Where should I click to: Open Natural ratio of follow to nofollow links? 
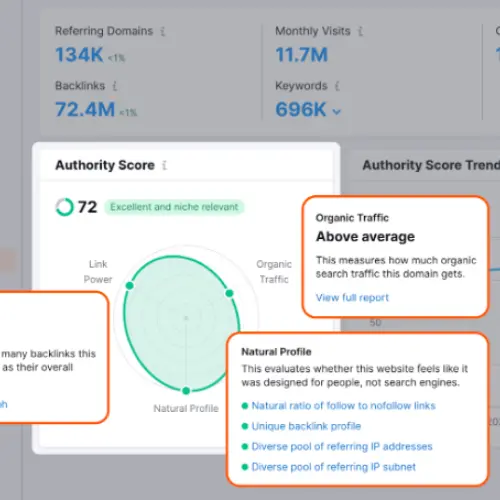344,406
